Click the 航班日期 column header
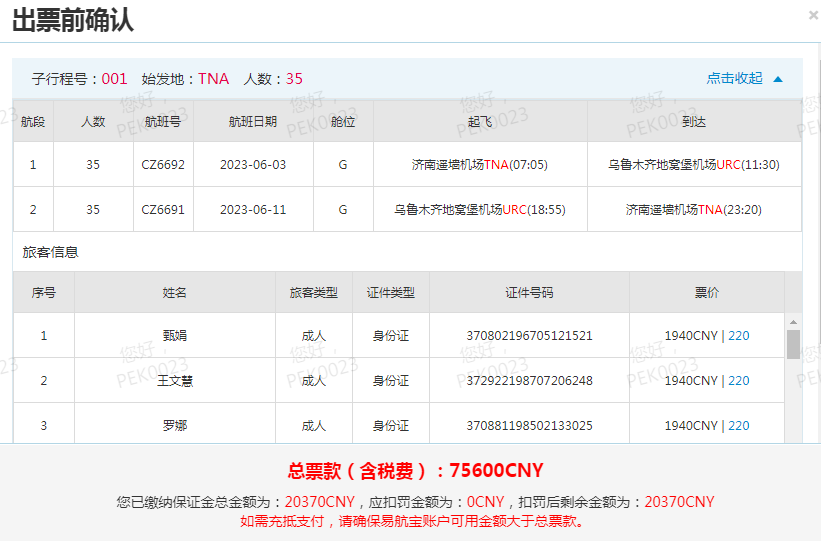The height and width of the screenshot is (541, 821). point(253,122)
